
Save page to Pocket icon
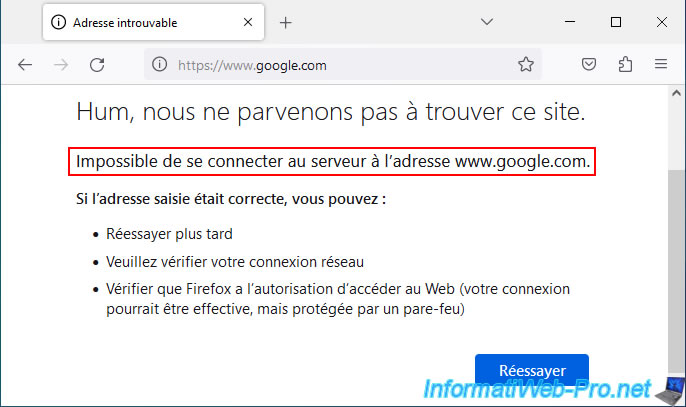pyautogui.click(x=589, y=64)
